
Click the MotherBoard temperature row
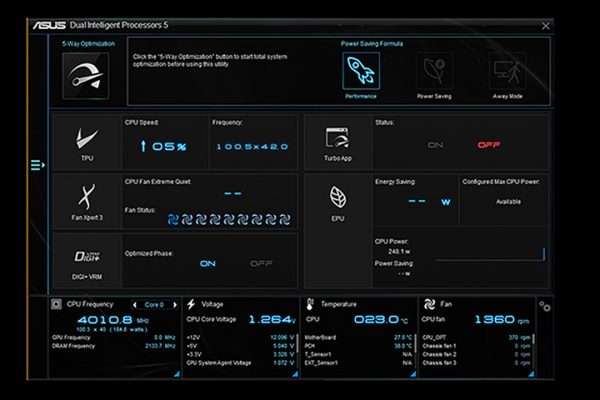(358, 337)
